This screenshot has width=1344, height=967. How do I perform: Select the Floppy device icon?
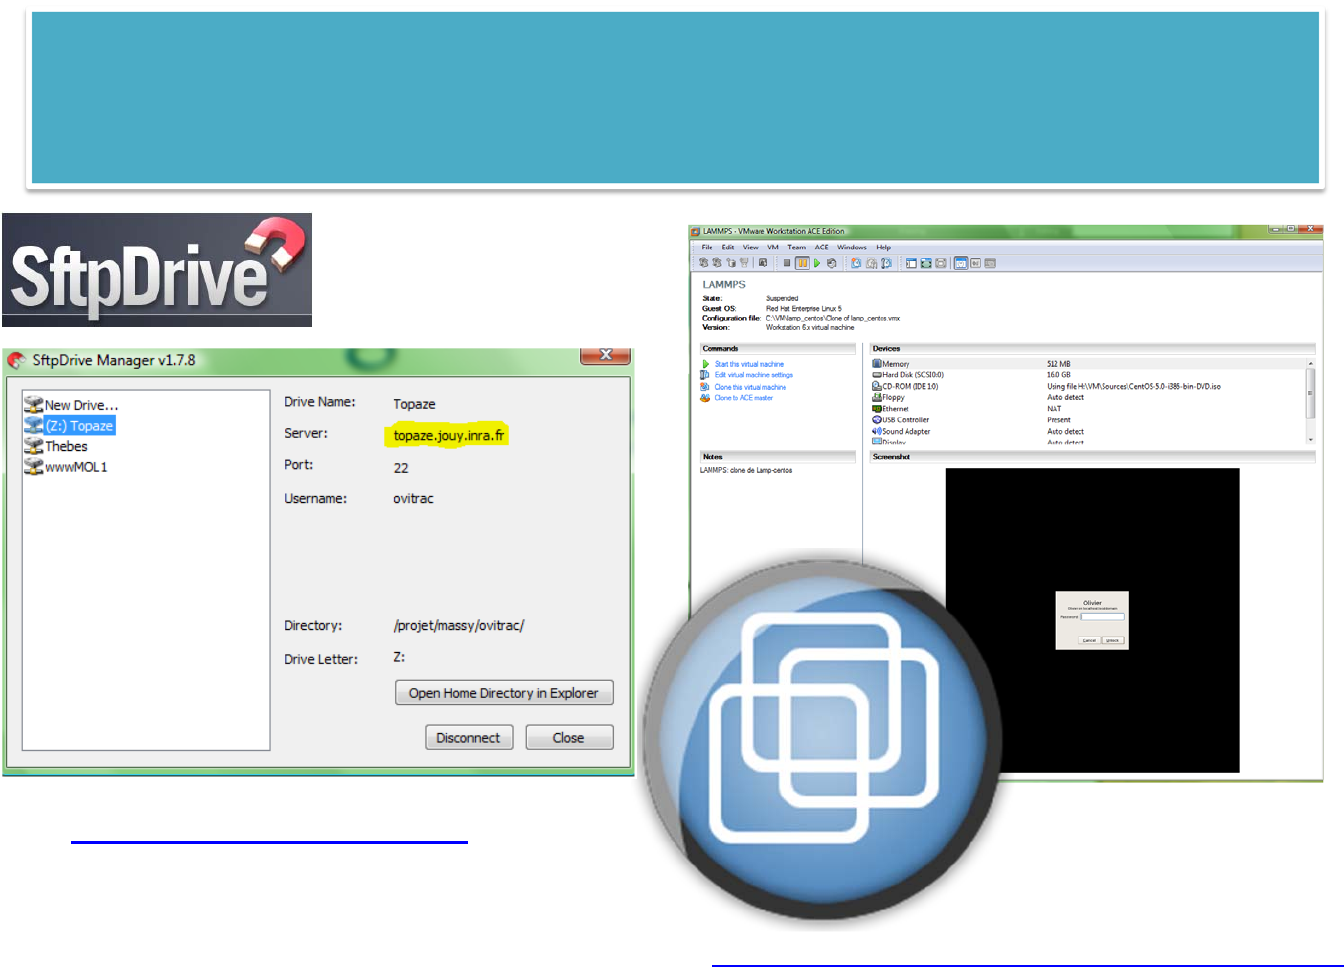tap(877, 397)
